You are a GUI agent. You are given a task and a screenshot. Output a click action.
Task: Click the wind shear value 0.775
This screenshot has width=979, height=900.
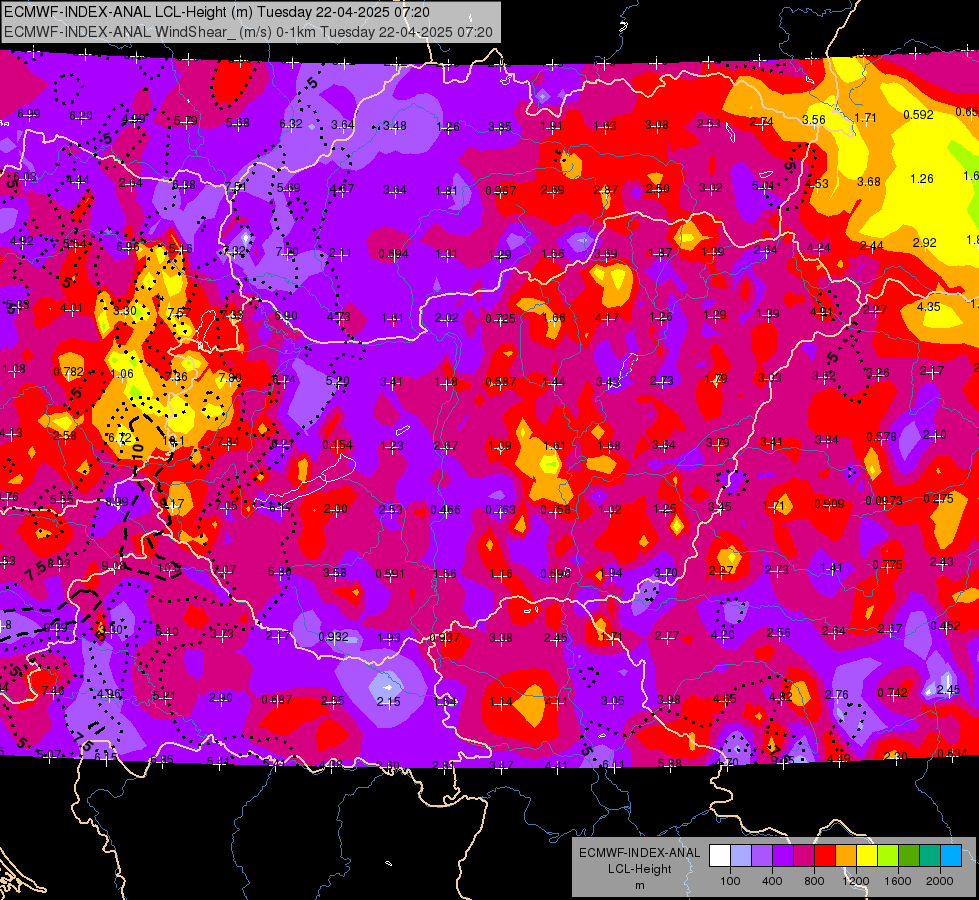pos(887,565)
